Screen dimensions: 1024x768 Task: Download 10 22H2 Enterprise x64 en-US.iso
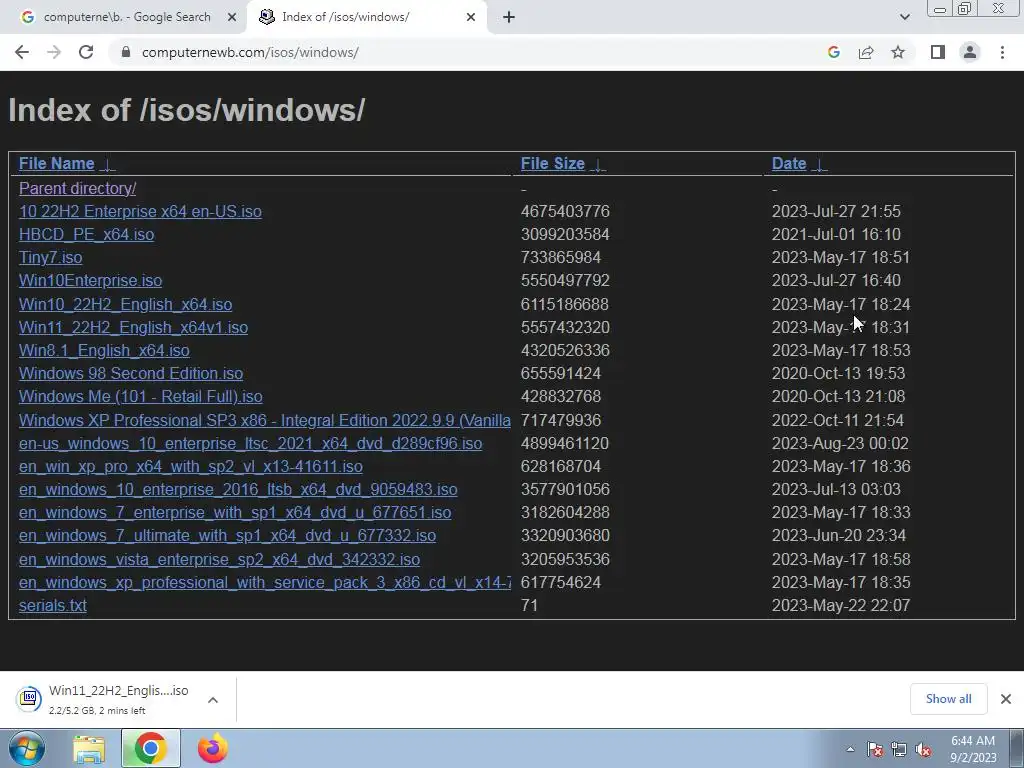pyautogui.click(x=140, y=212)
